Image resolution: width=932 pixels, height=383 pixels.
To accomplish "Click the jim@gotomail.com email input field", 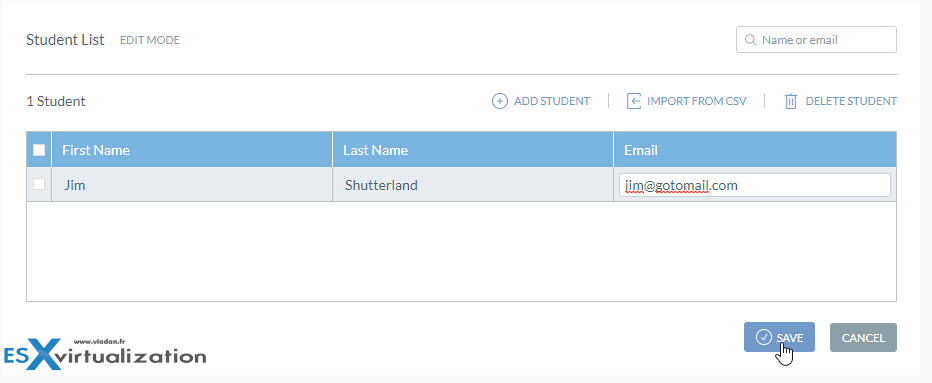I will 754,185.
